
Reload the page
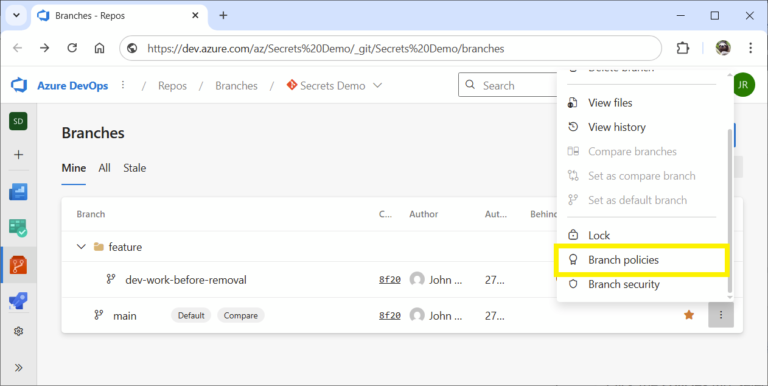pyautogui.click(x=72, y=48)
